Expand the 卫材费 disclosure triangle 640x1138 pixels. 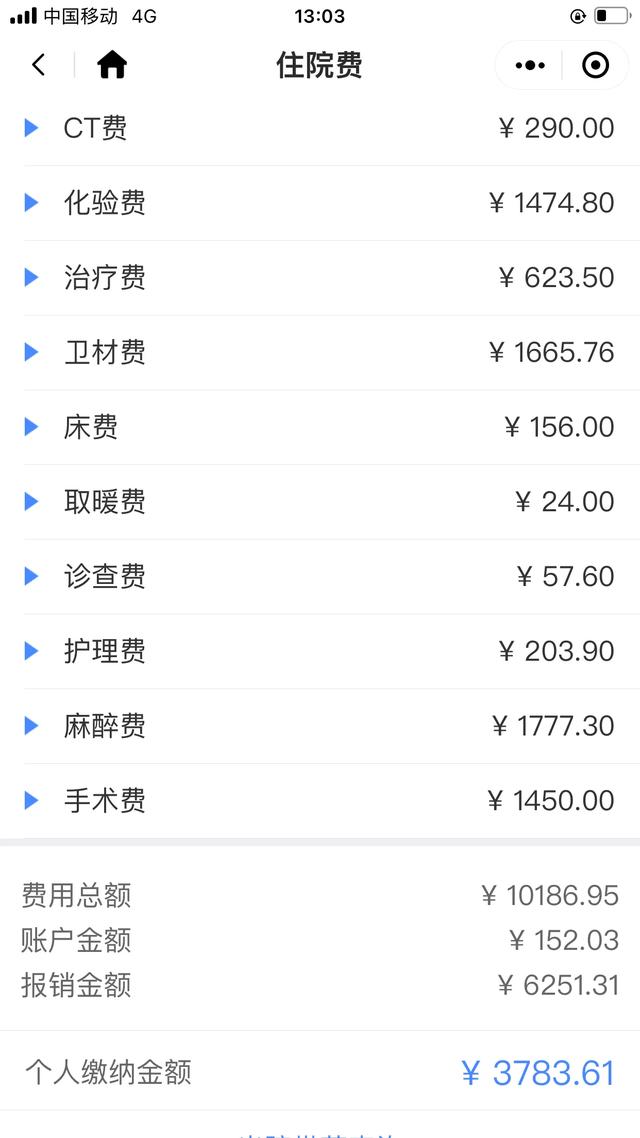[x=31, y=352]
